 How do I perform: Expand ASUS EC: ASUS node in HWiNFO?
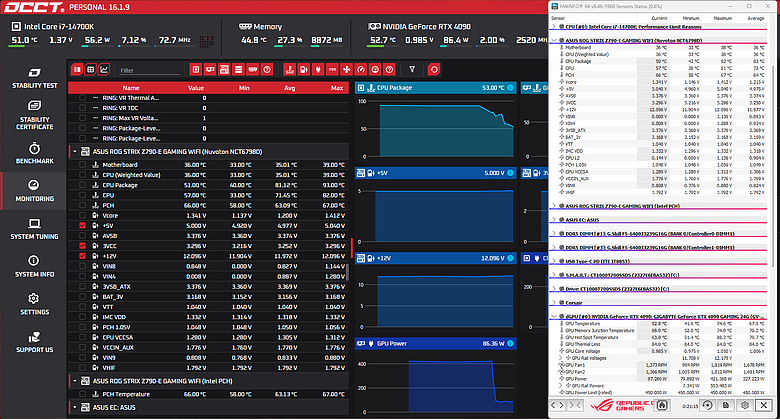pos(554,219)
